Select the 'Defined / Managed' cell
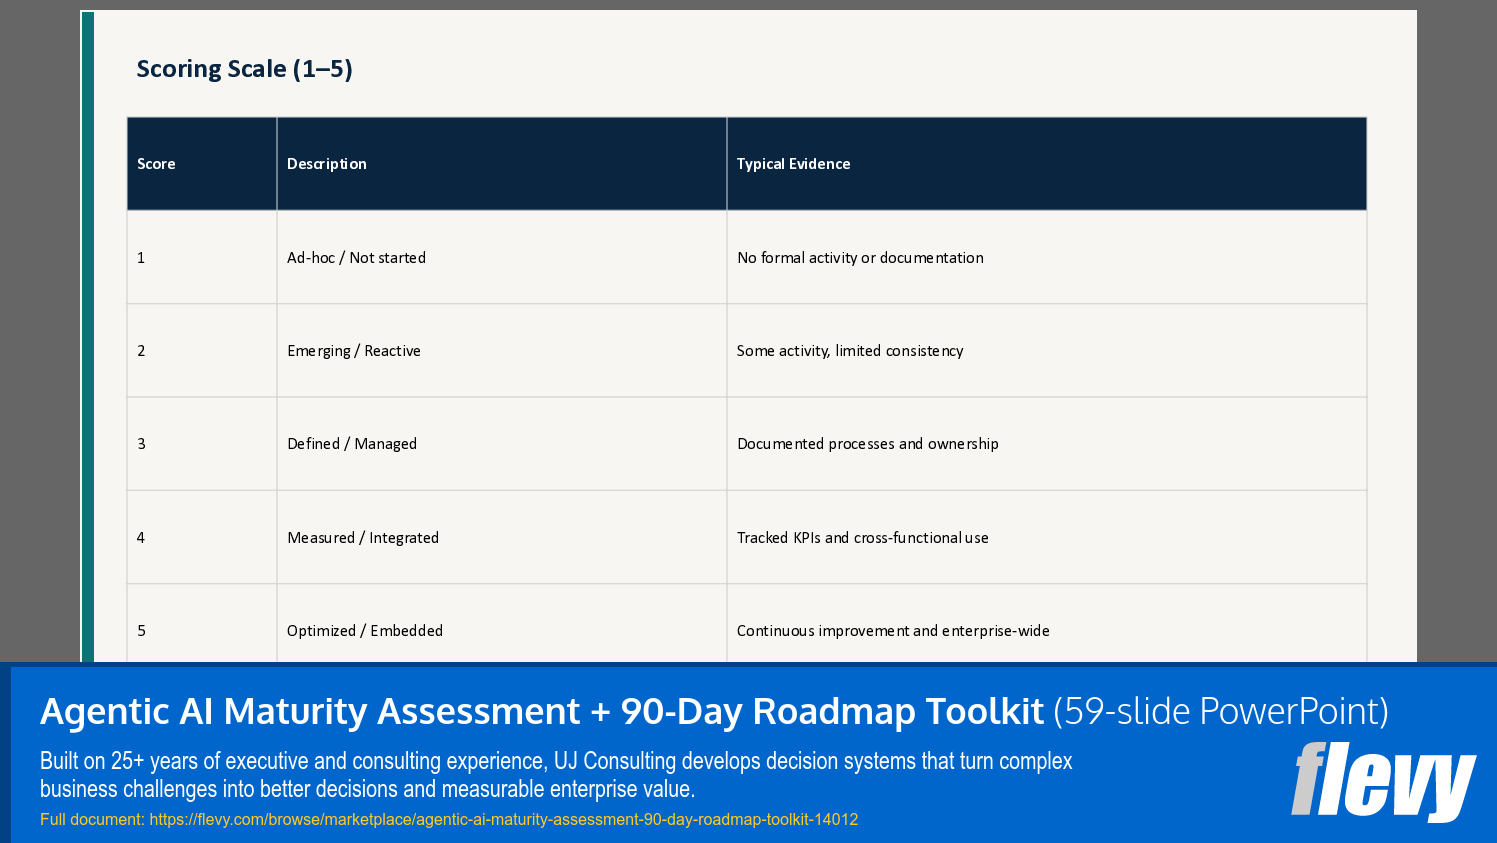This screenshot has height=843, width=1497. click(502, 444)
